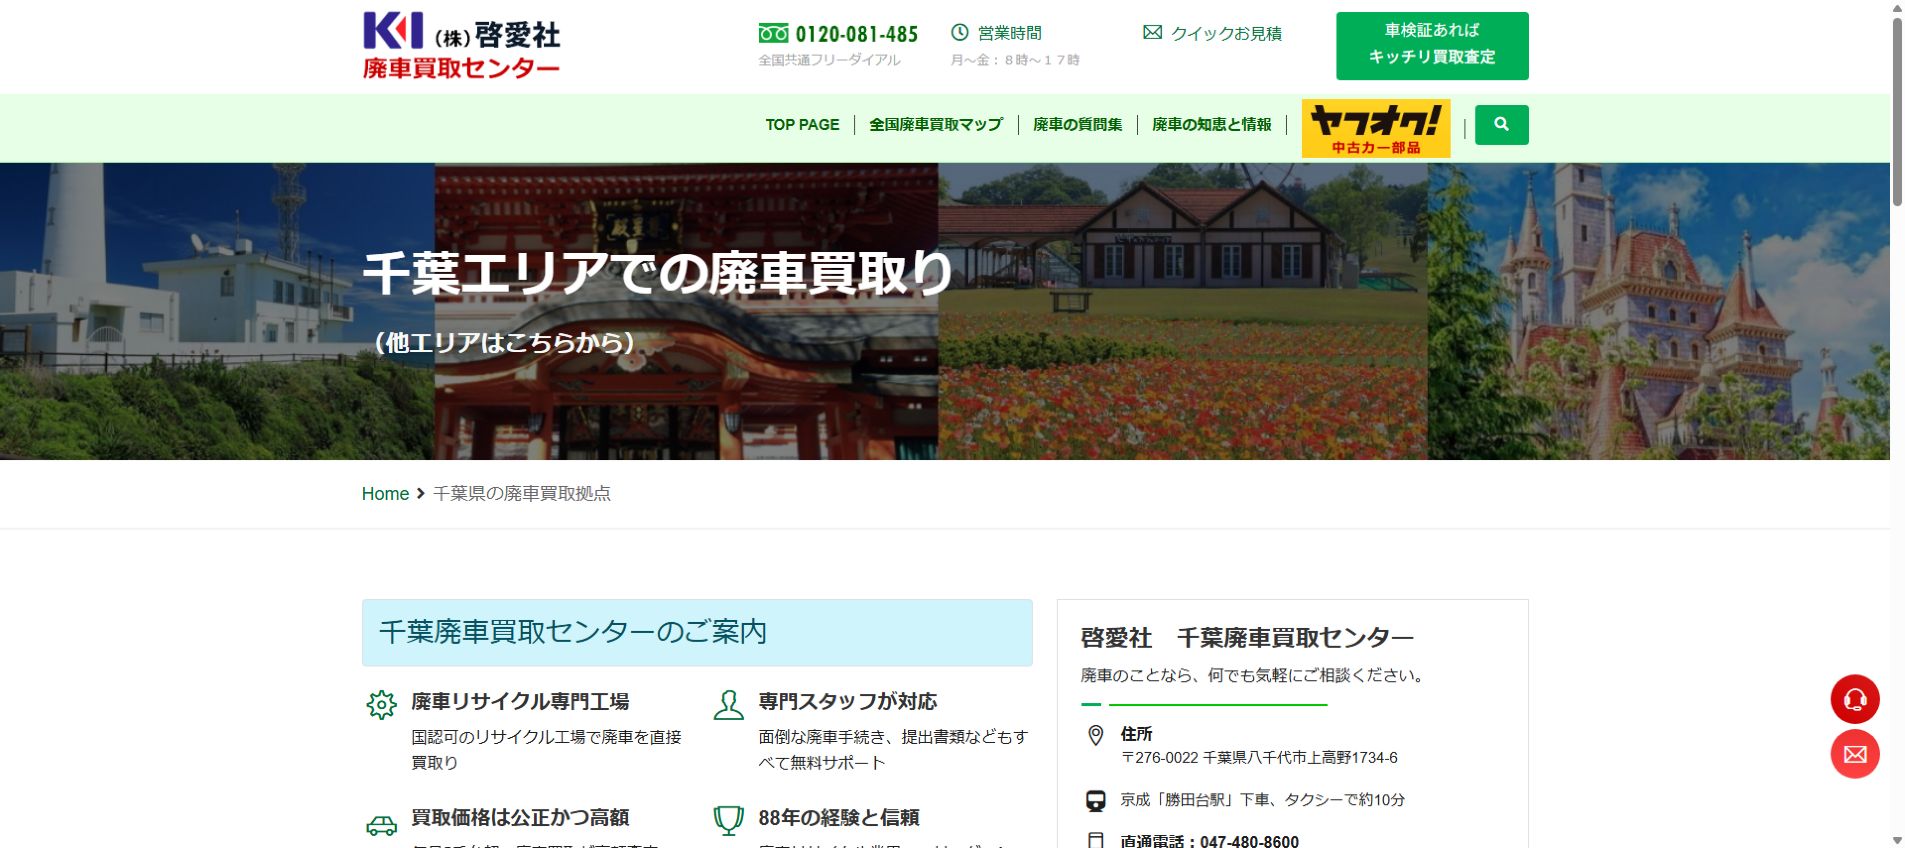
Task: Open 廃車の知恵と情報 menu item
Action: (x=1211, y=124)
